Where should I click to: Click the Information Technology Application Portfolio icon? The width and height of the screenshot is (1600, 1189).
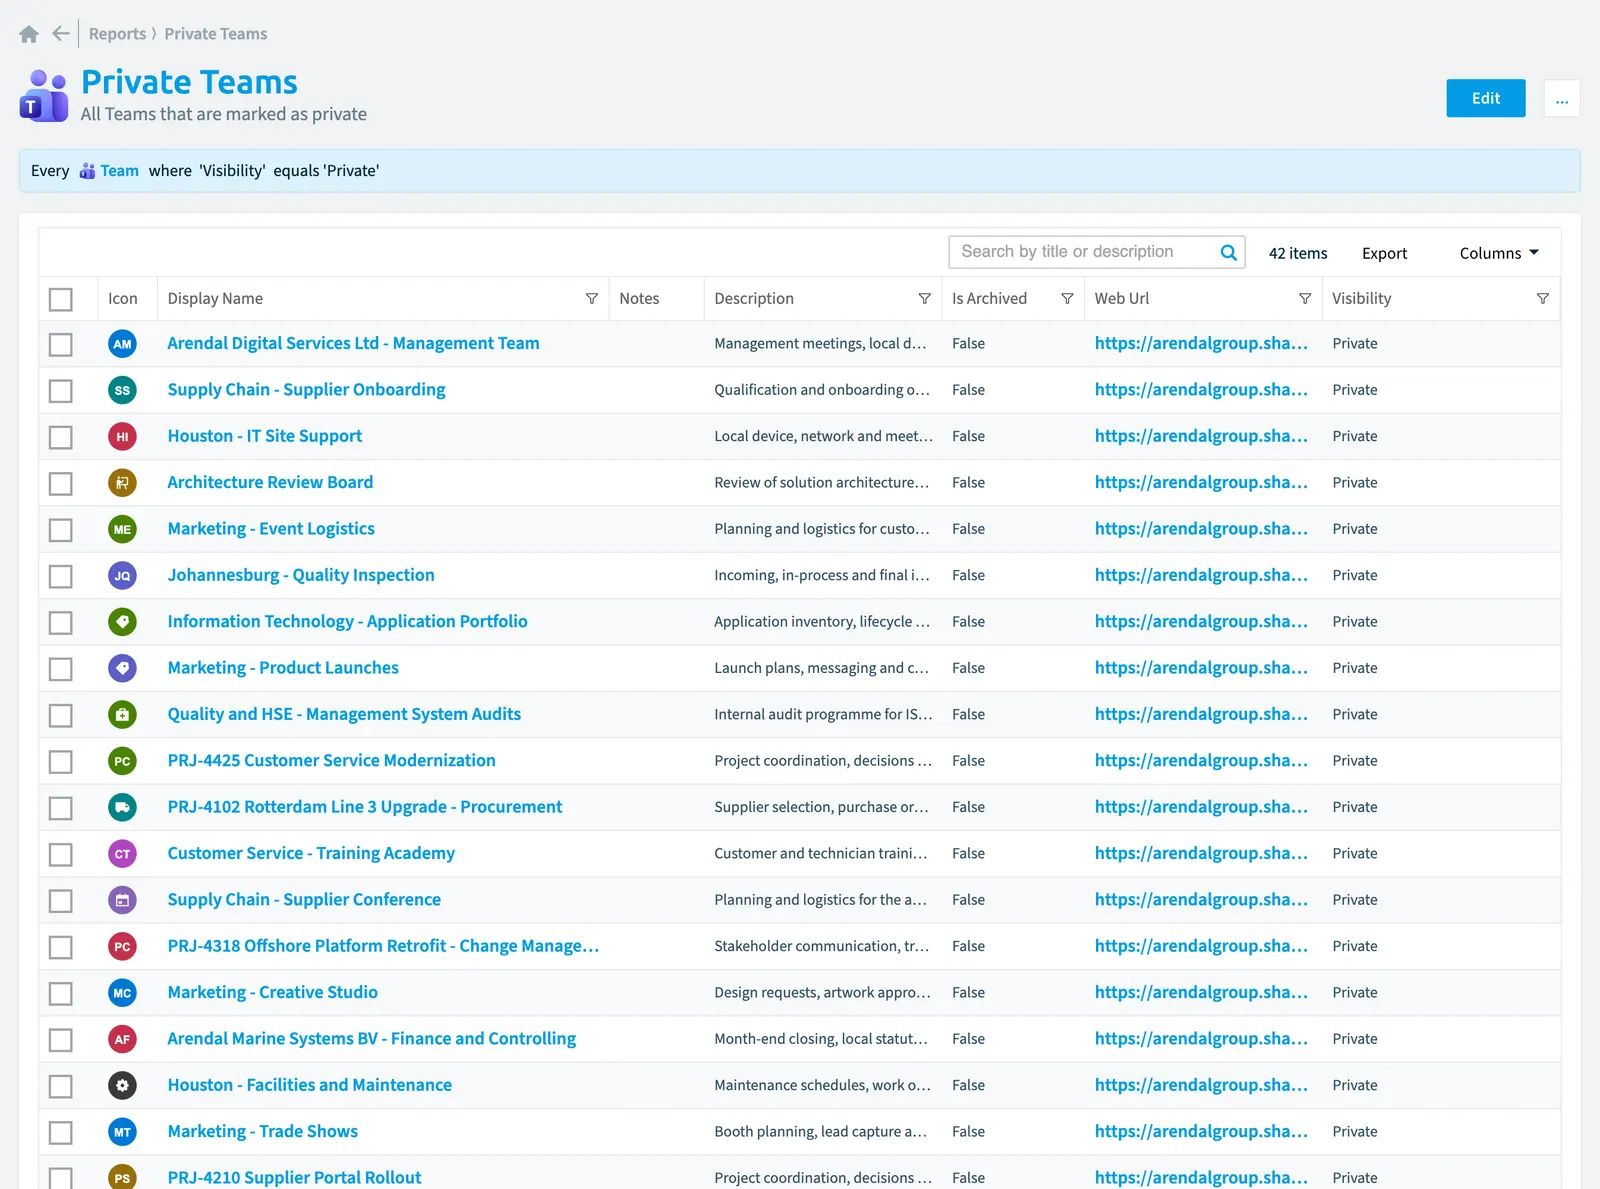pyautogui.click(x=122, y=622)
